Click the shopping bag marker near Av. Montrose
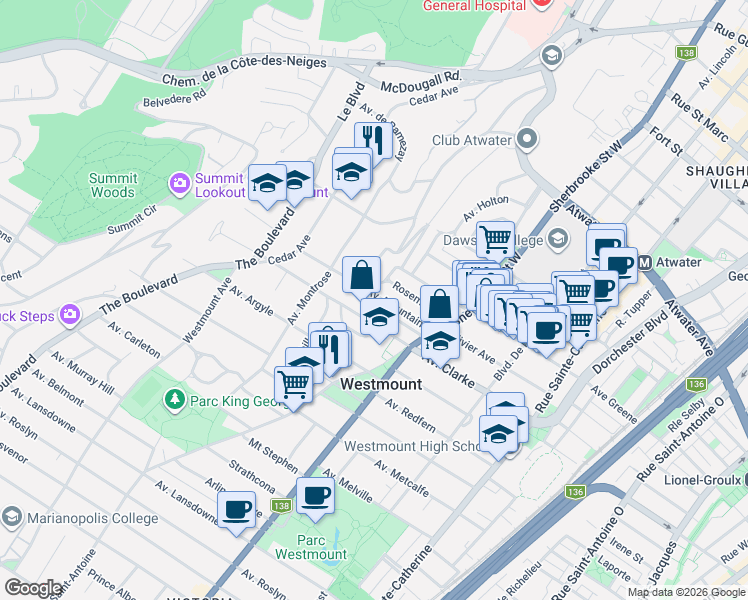The image size is (748, 600). click(362, 275)
